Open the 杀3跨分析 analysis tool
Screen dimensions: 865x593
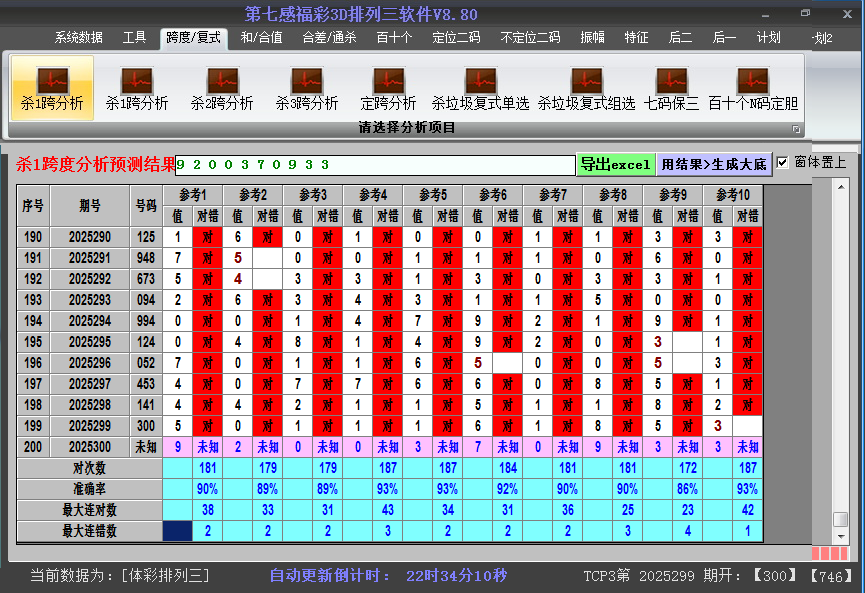(x=306, y=87)
